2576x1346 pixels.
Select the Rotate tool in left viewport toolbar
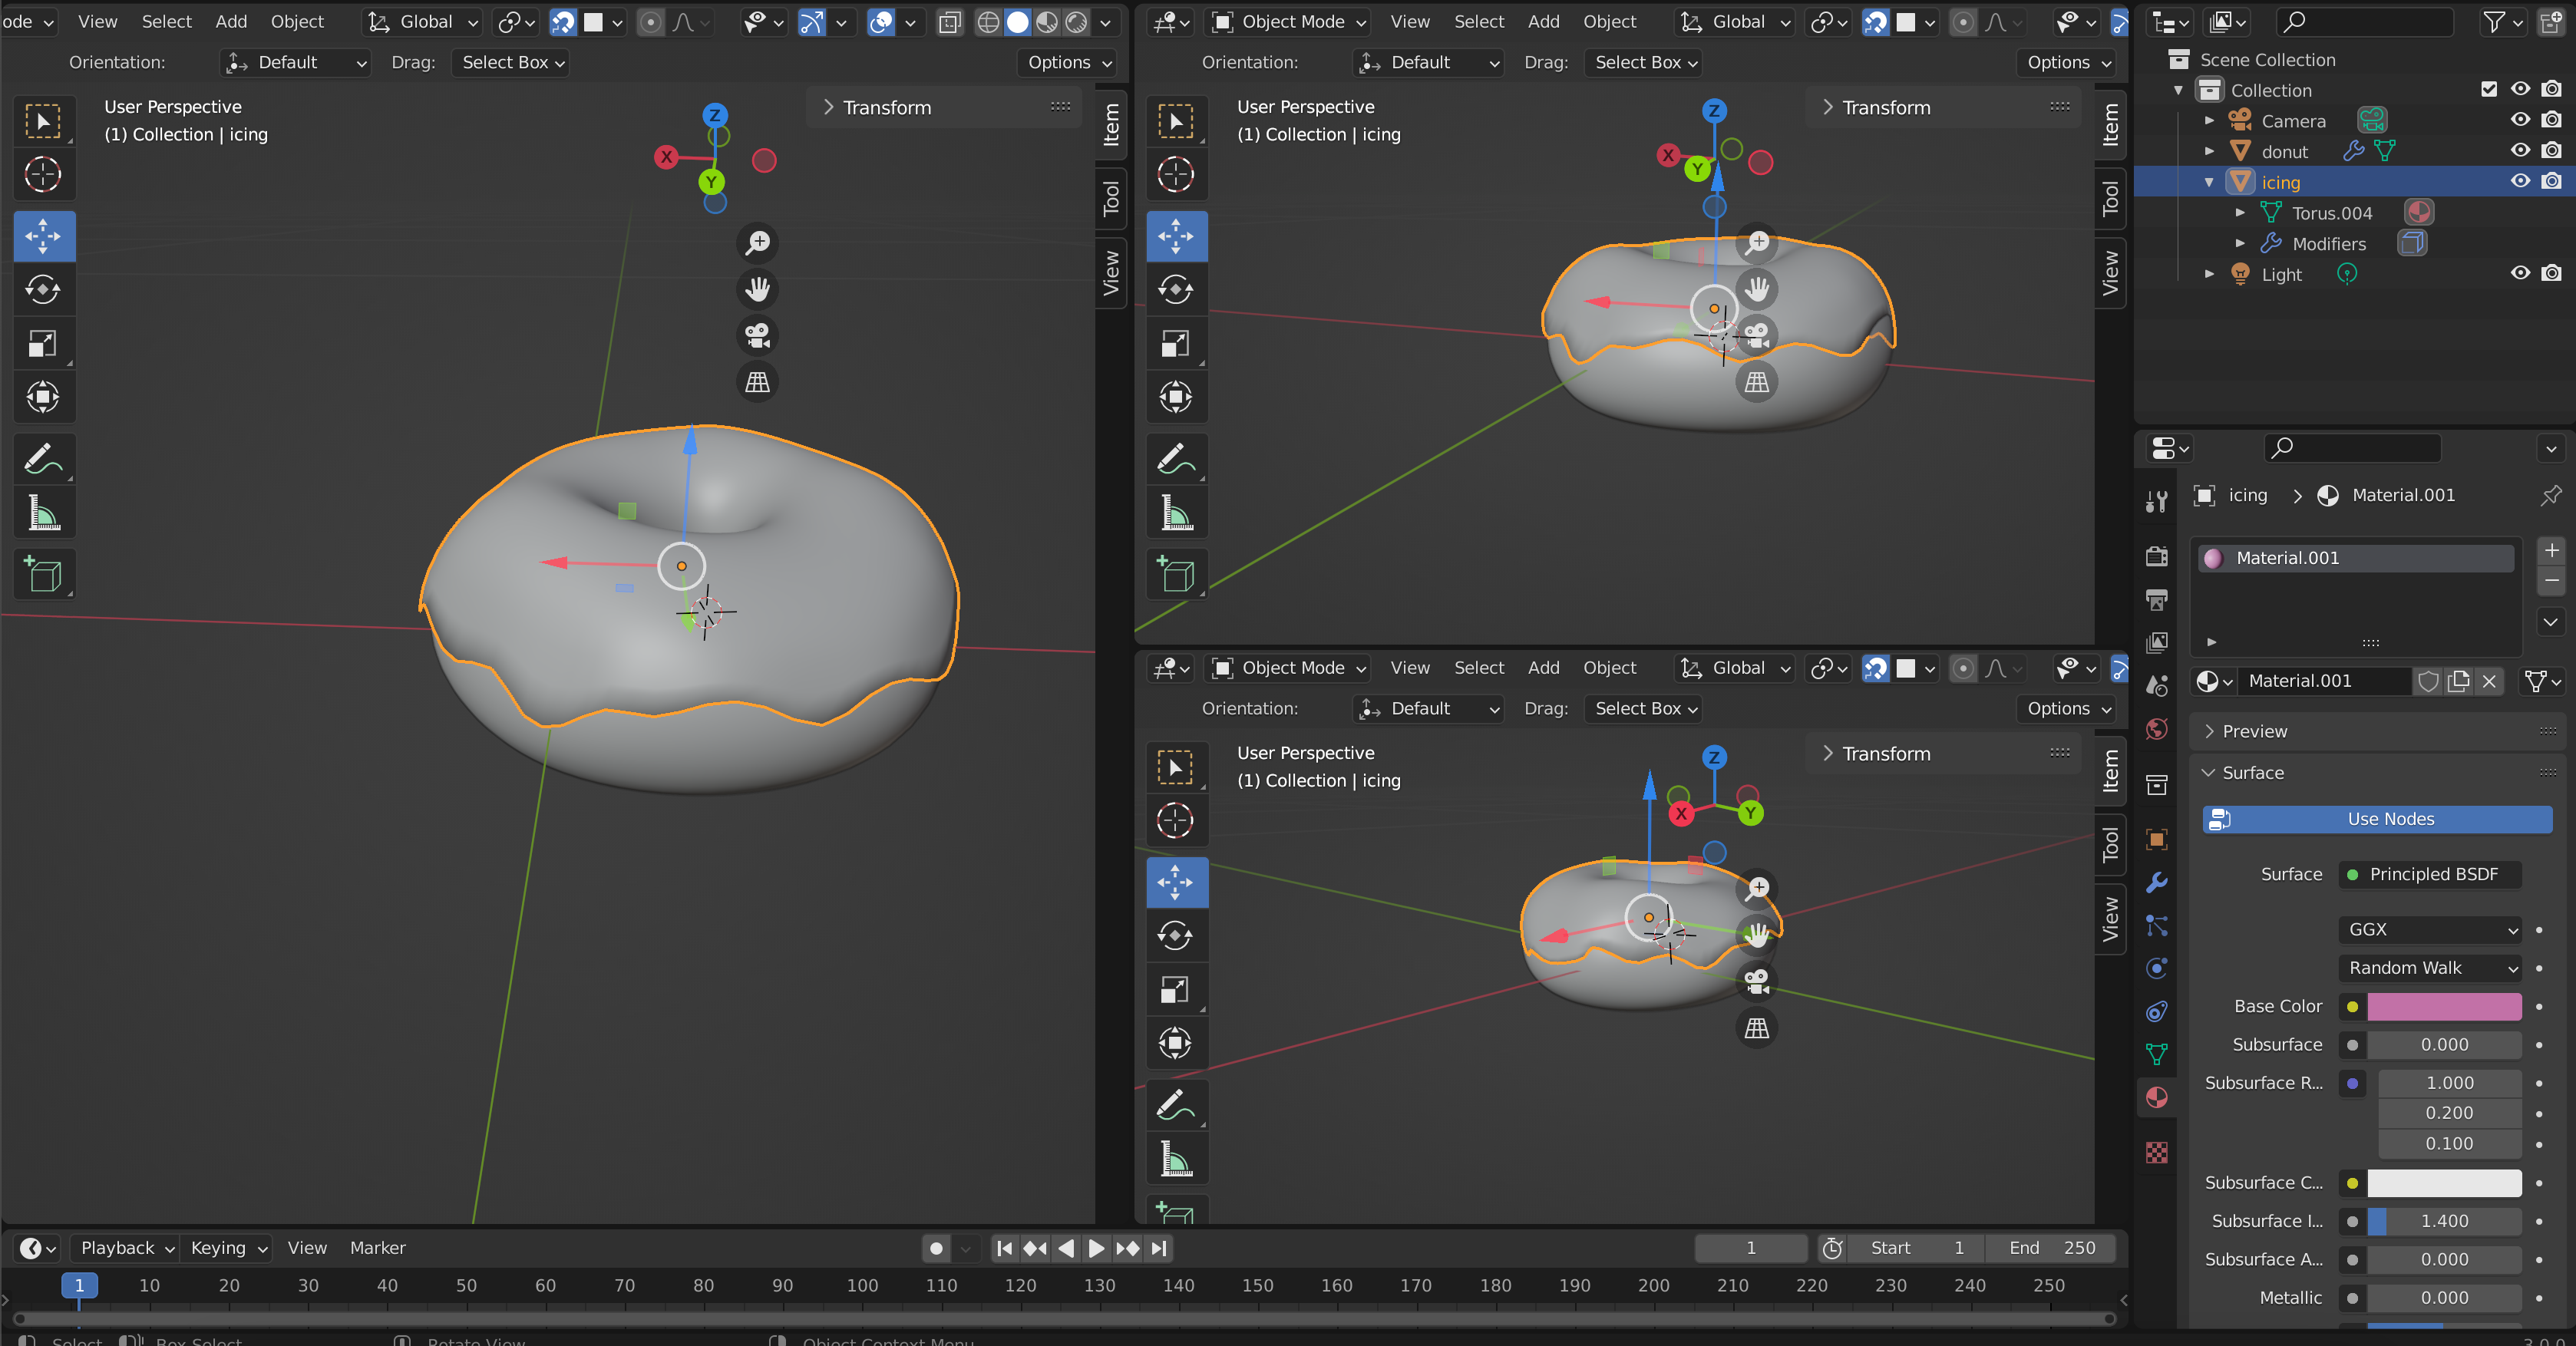[x=43, y=290]
